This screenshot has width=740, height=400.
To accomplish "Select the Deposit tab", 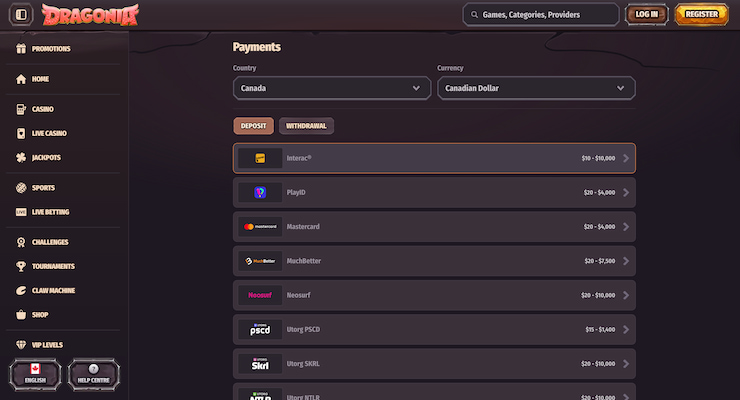I will point(253,126).
